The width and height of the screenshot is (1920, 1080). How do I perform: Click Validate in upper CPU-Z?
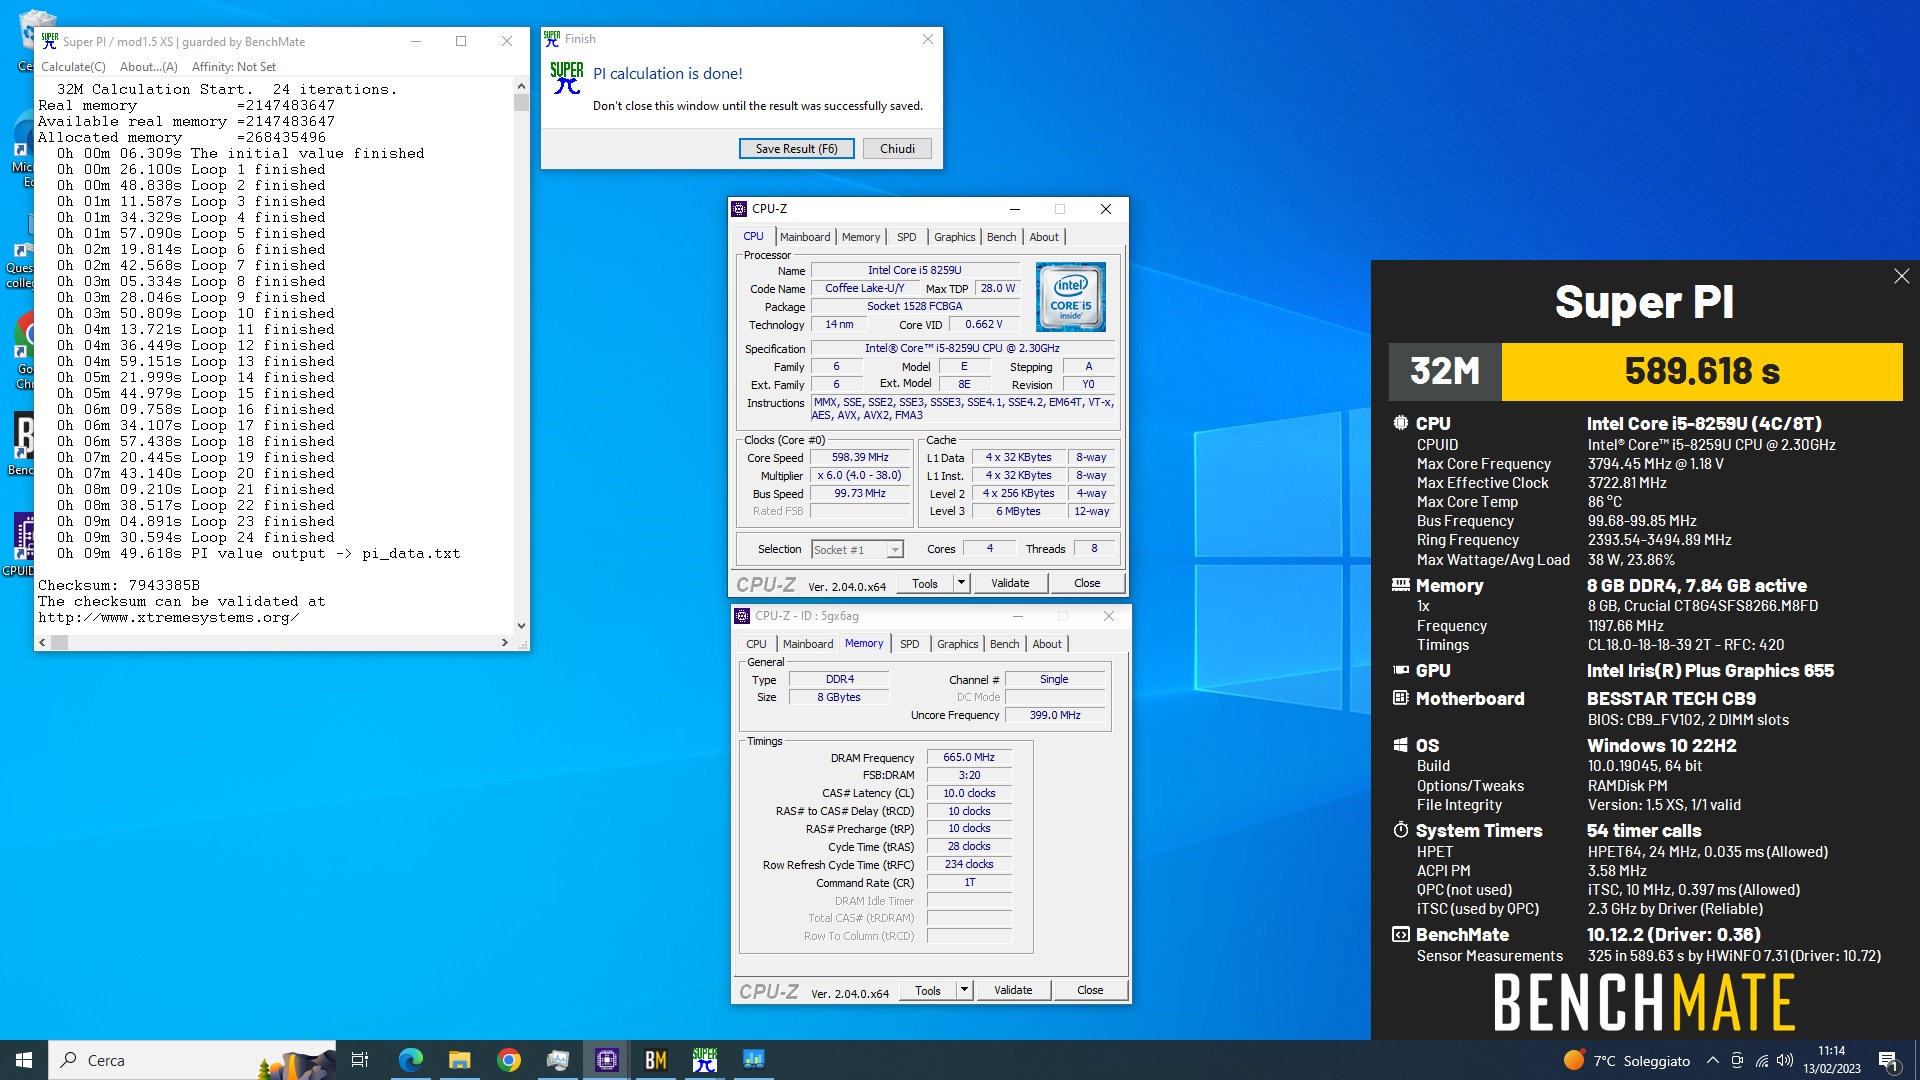coord(1010,583)
